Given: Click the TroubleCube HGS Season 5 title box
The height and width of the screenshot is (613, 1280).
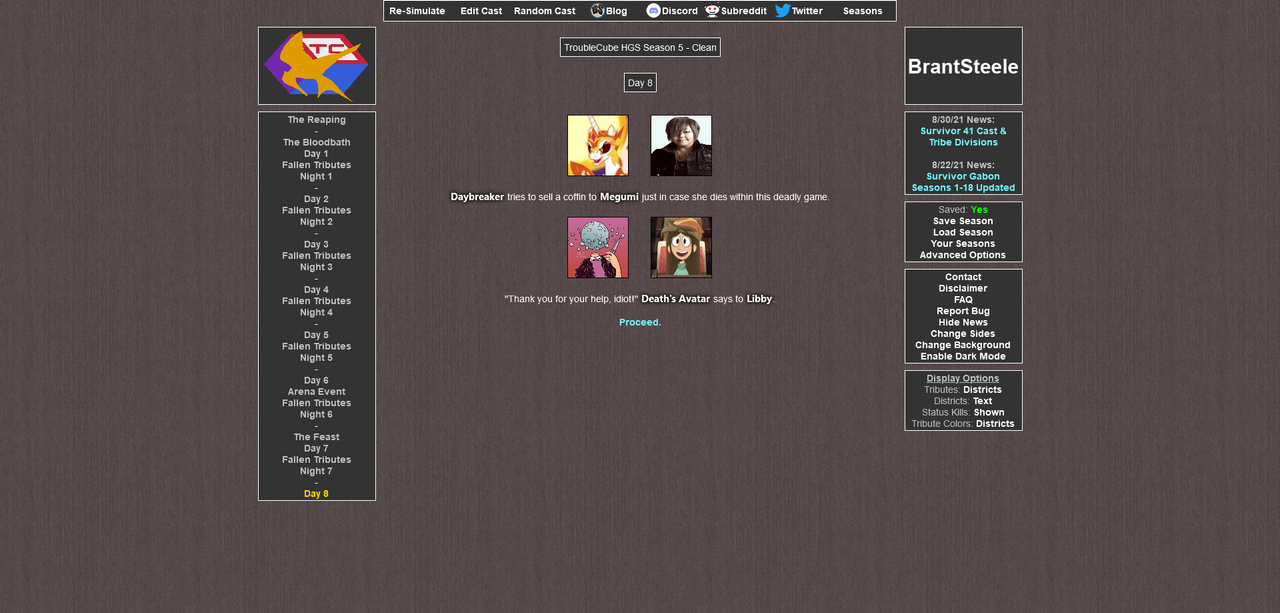Looking at the screenshot, I should tap(640, 47).
